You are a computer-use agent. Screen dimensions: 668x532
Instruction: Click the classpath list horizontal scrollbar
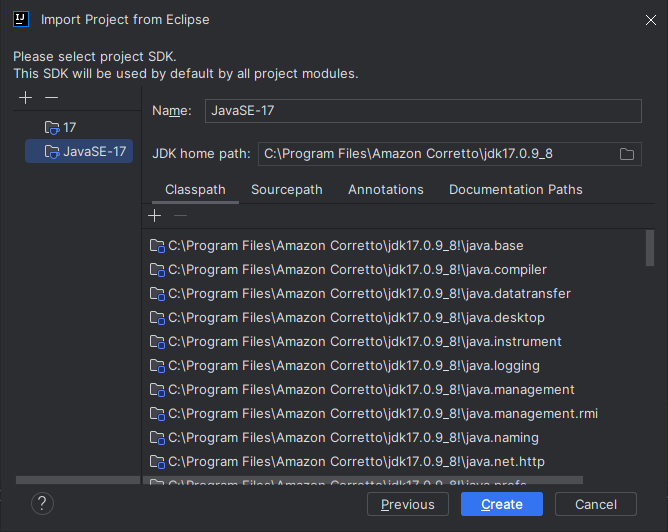click(x=363, y=480)
